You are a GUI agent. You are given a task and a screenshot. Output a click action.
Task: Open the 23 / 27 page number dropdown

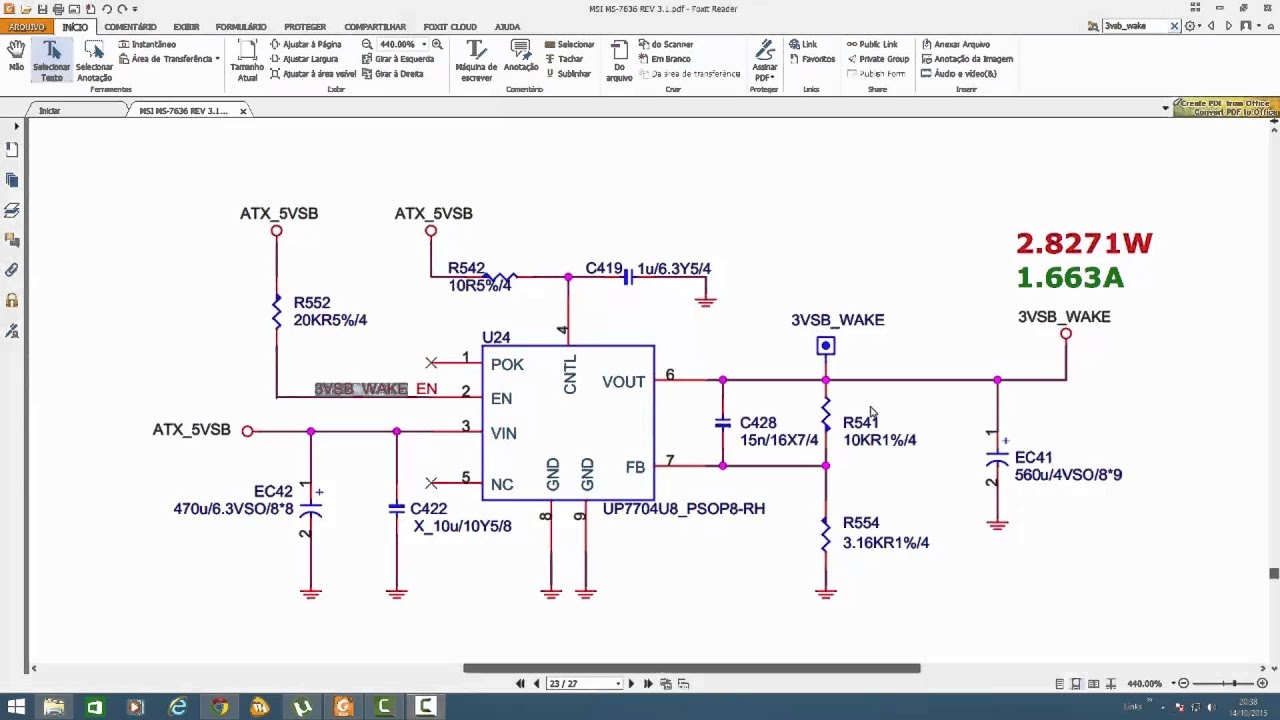[x=618, y=684]
